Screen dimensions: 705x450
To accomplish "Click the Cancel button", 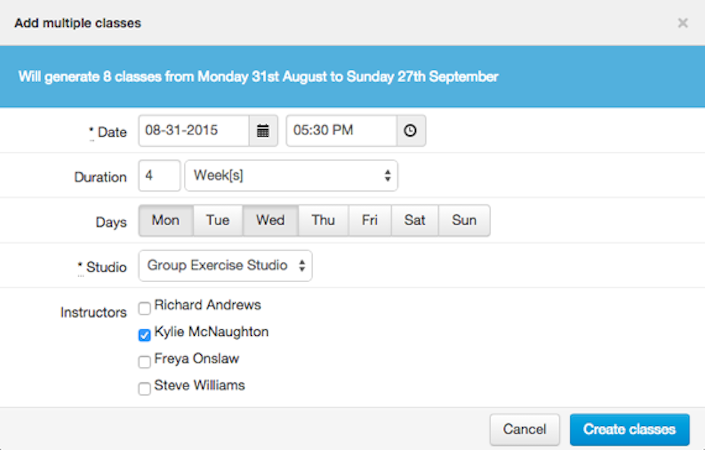I will [524, 430].
